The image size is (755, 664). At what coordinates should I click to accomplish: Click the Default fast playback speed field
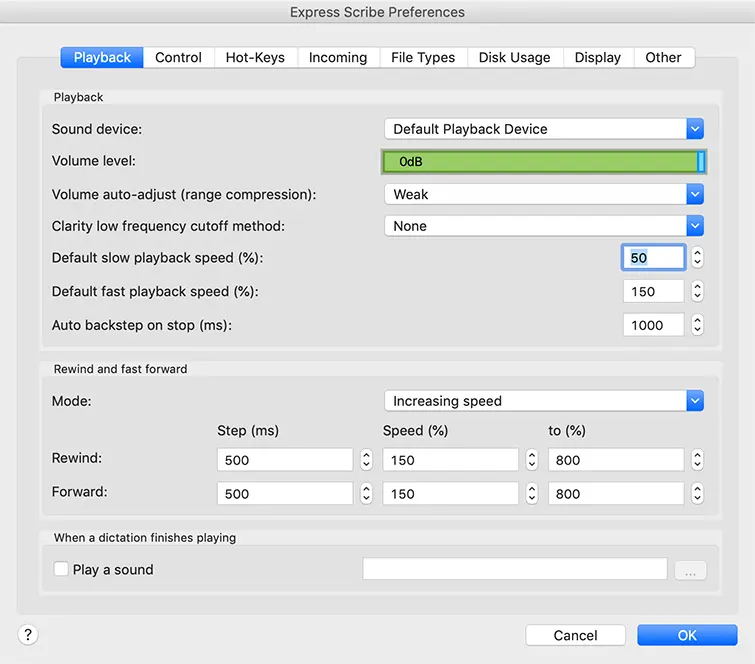coord(653,291)
